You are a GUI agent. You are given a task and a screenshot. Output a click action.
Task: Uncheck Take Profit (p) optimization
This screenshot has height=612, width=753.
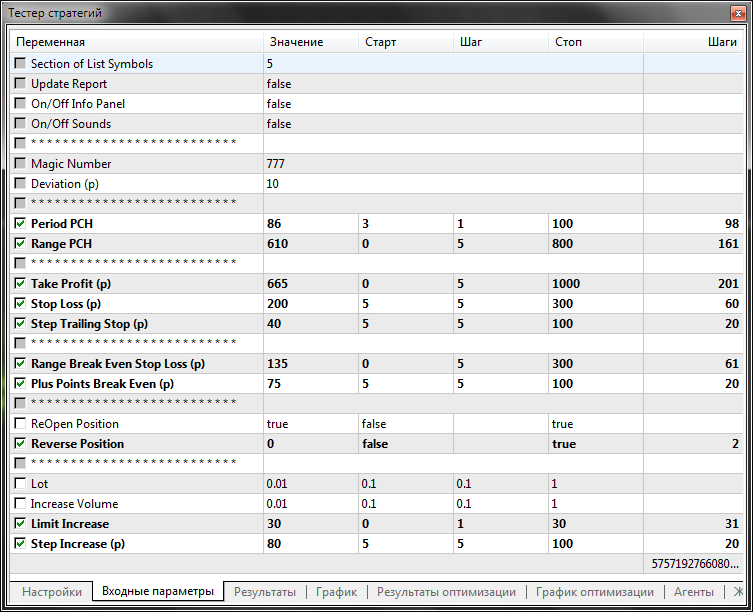coord(20,283)
